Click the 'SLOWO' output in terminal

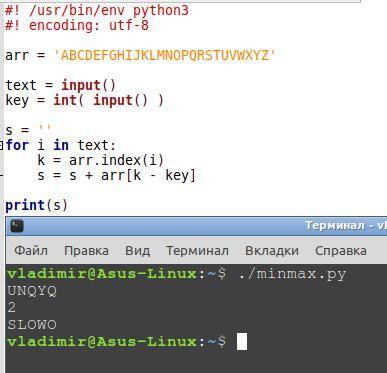pyautogui.click(x=32, y=324)
